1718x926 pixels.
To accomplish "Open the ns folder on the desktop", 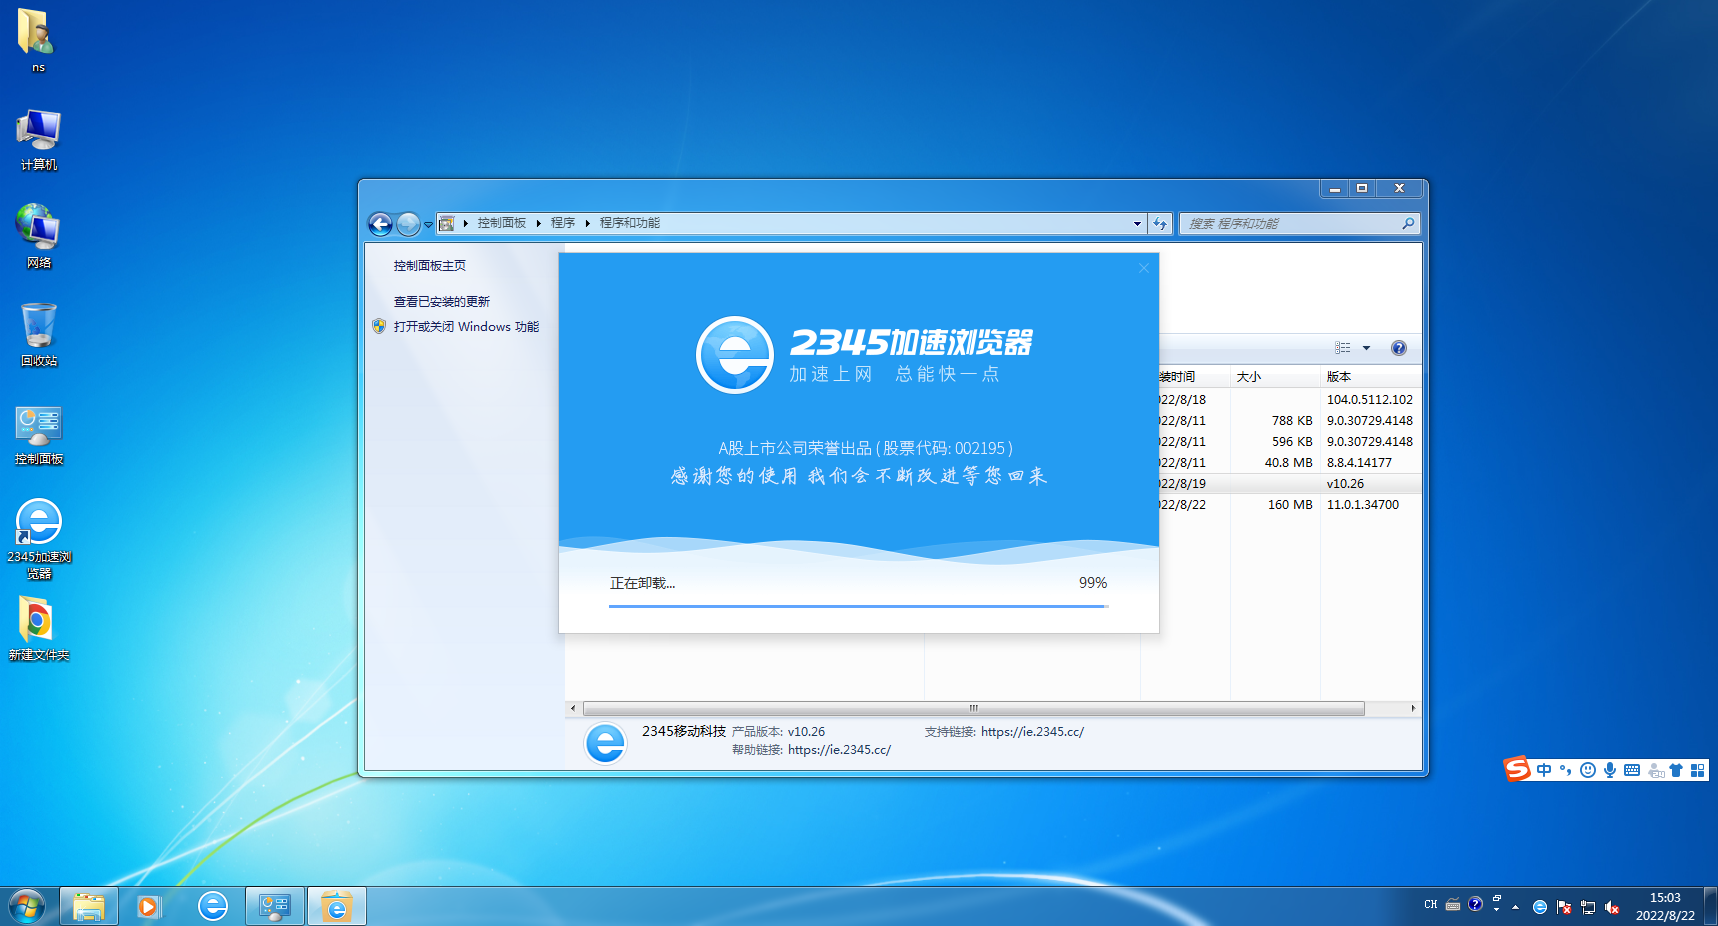I will click(38, 40).
